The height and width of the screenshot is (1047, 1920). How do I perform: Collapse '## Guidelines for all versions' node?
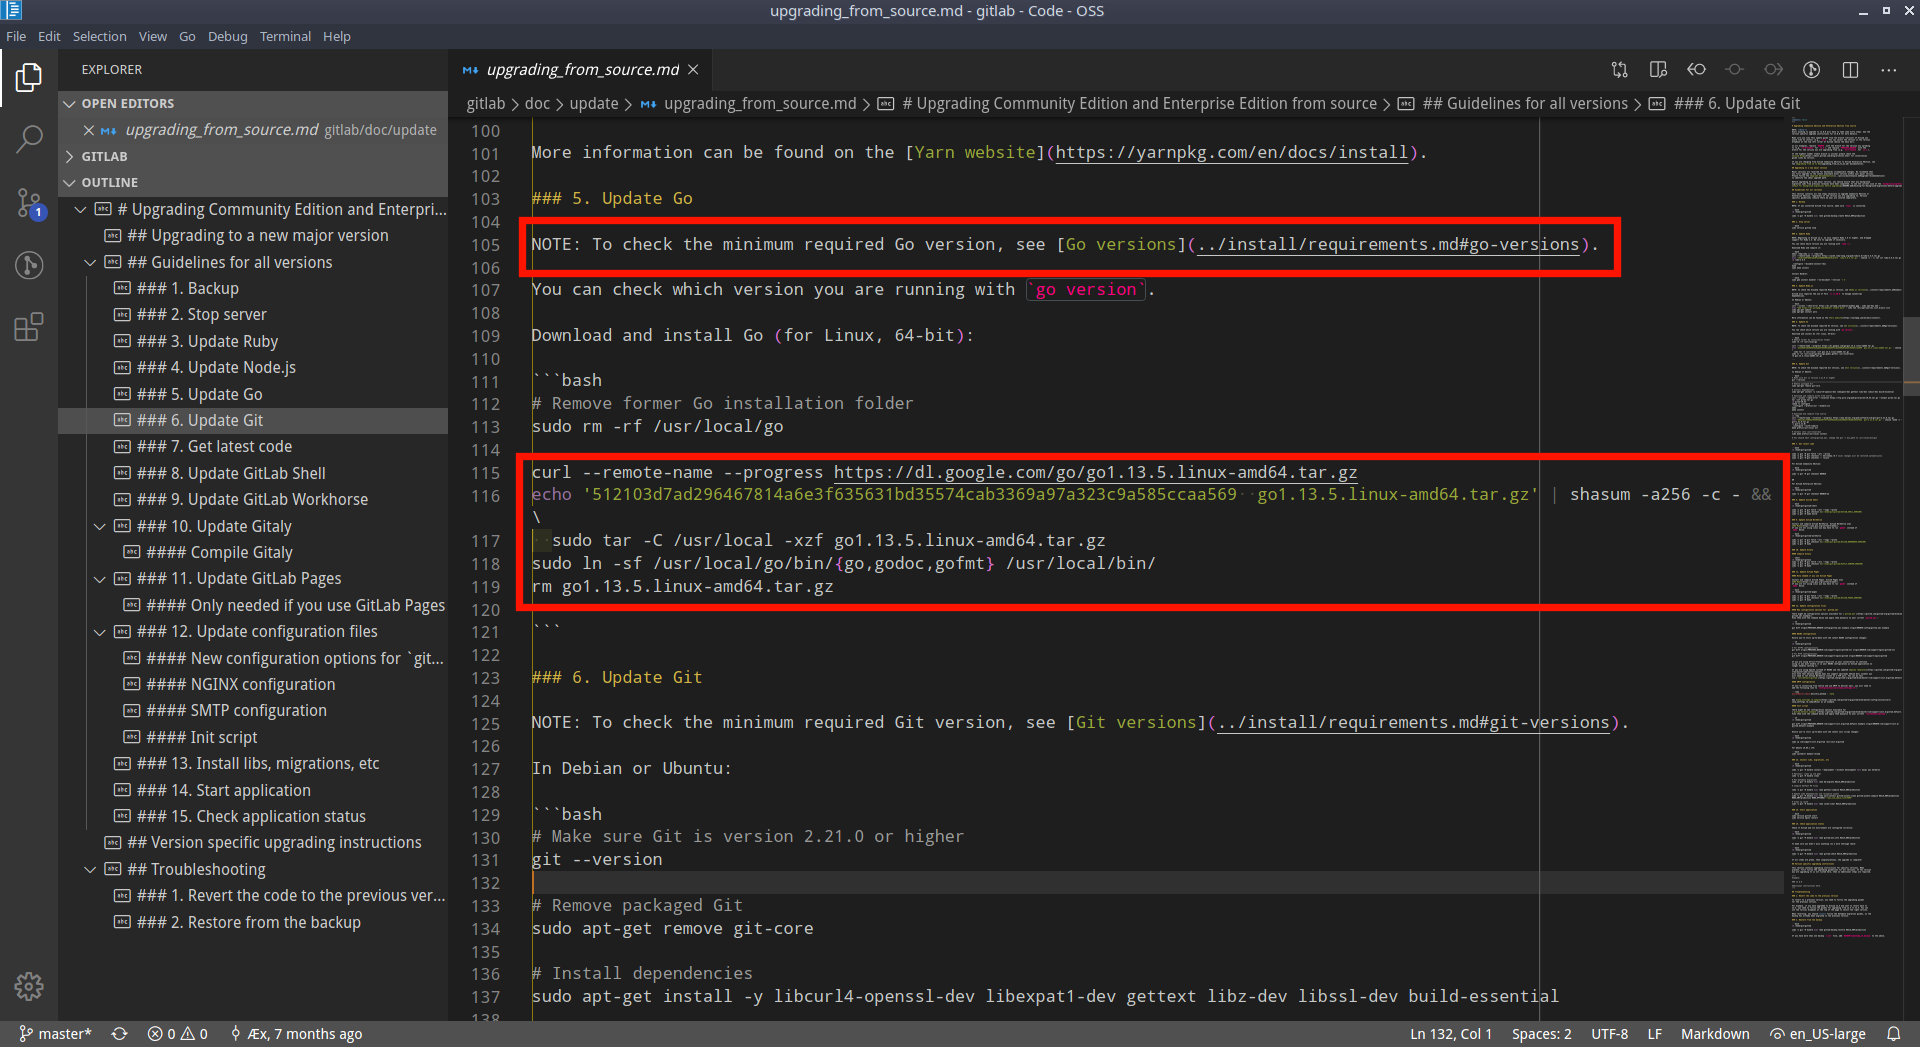point(90,263)
